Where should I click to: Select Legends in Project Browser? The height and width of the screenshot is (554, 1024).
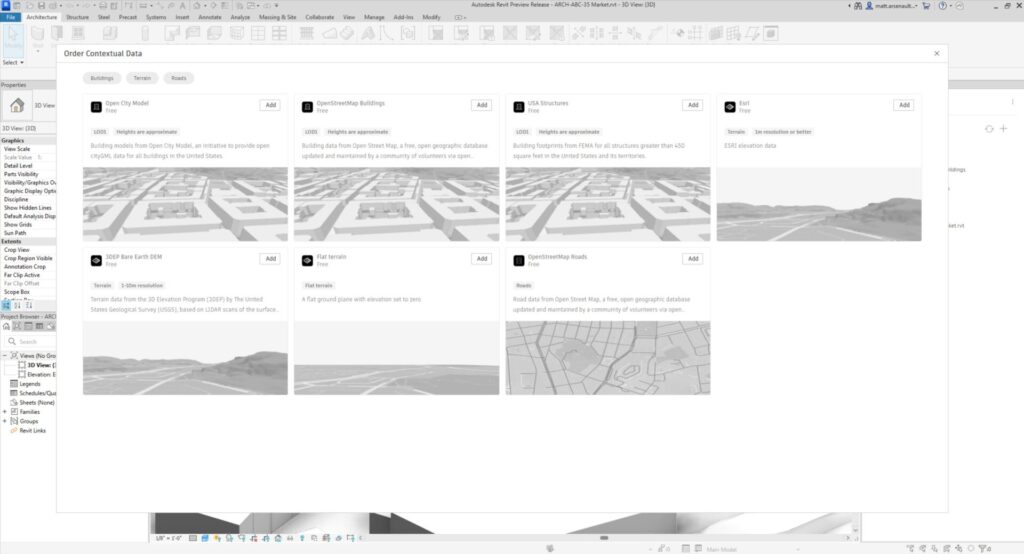(30, 384)
